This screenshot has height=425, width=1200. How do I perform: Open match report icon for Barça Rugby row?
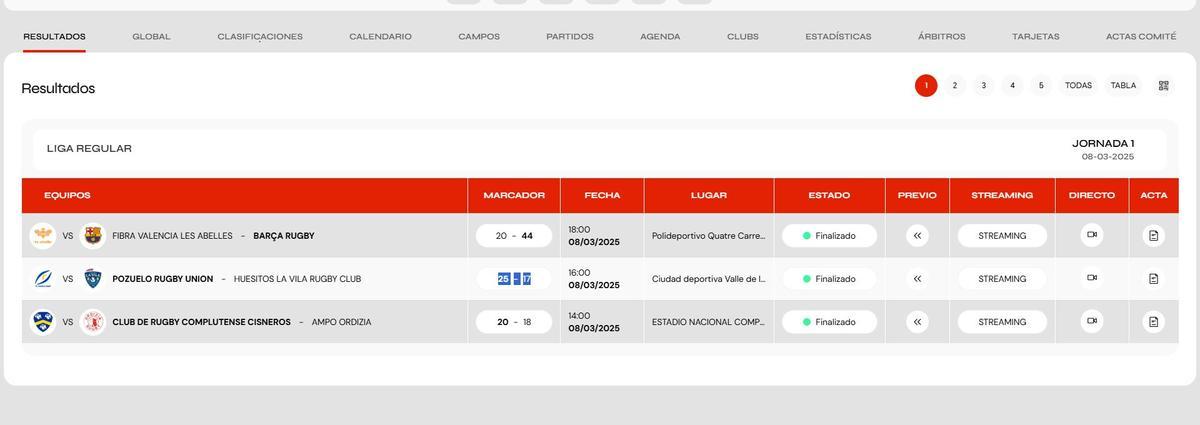click(1153, 236)
